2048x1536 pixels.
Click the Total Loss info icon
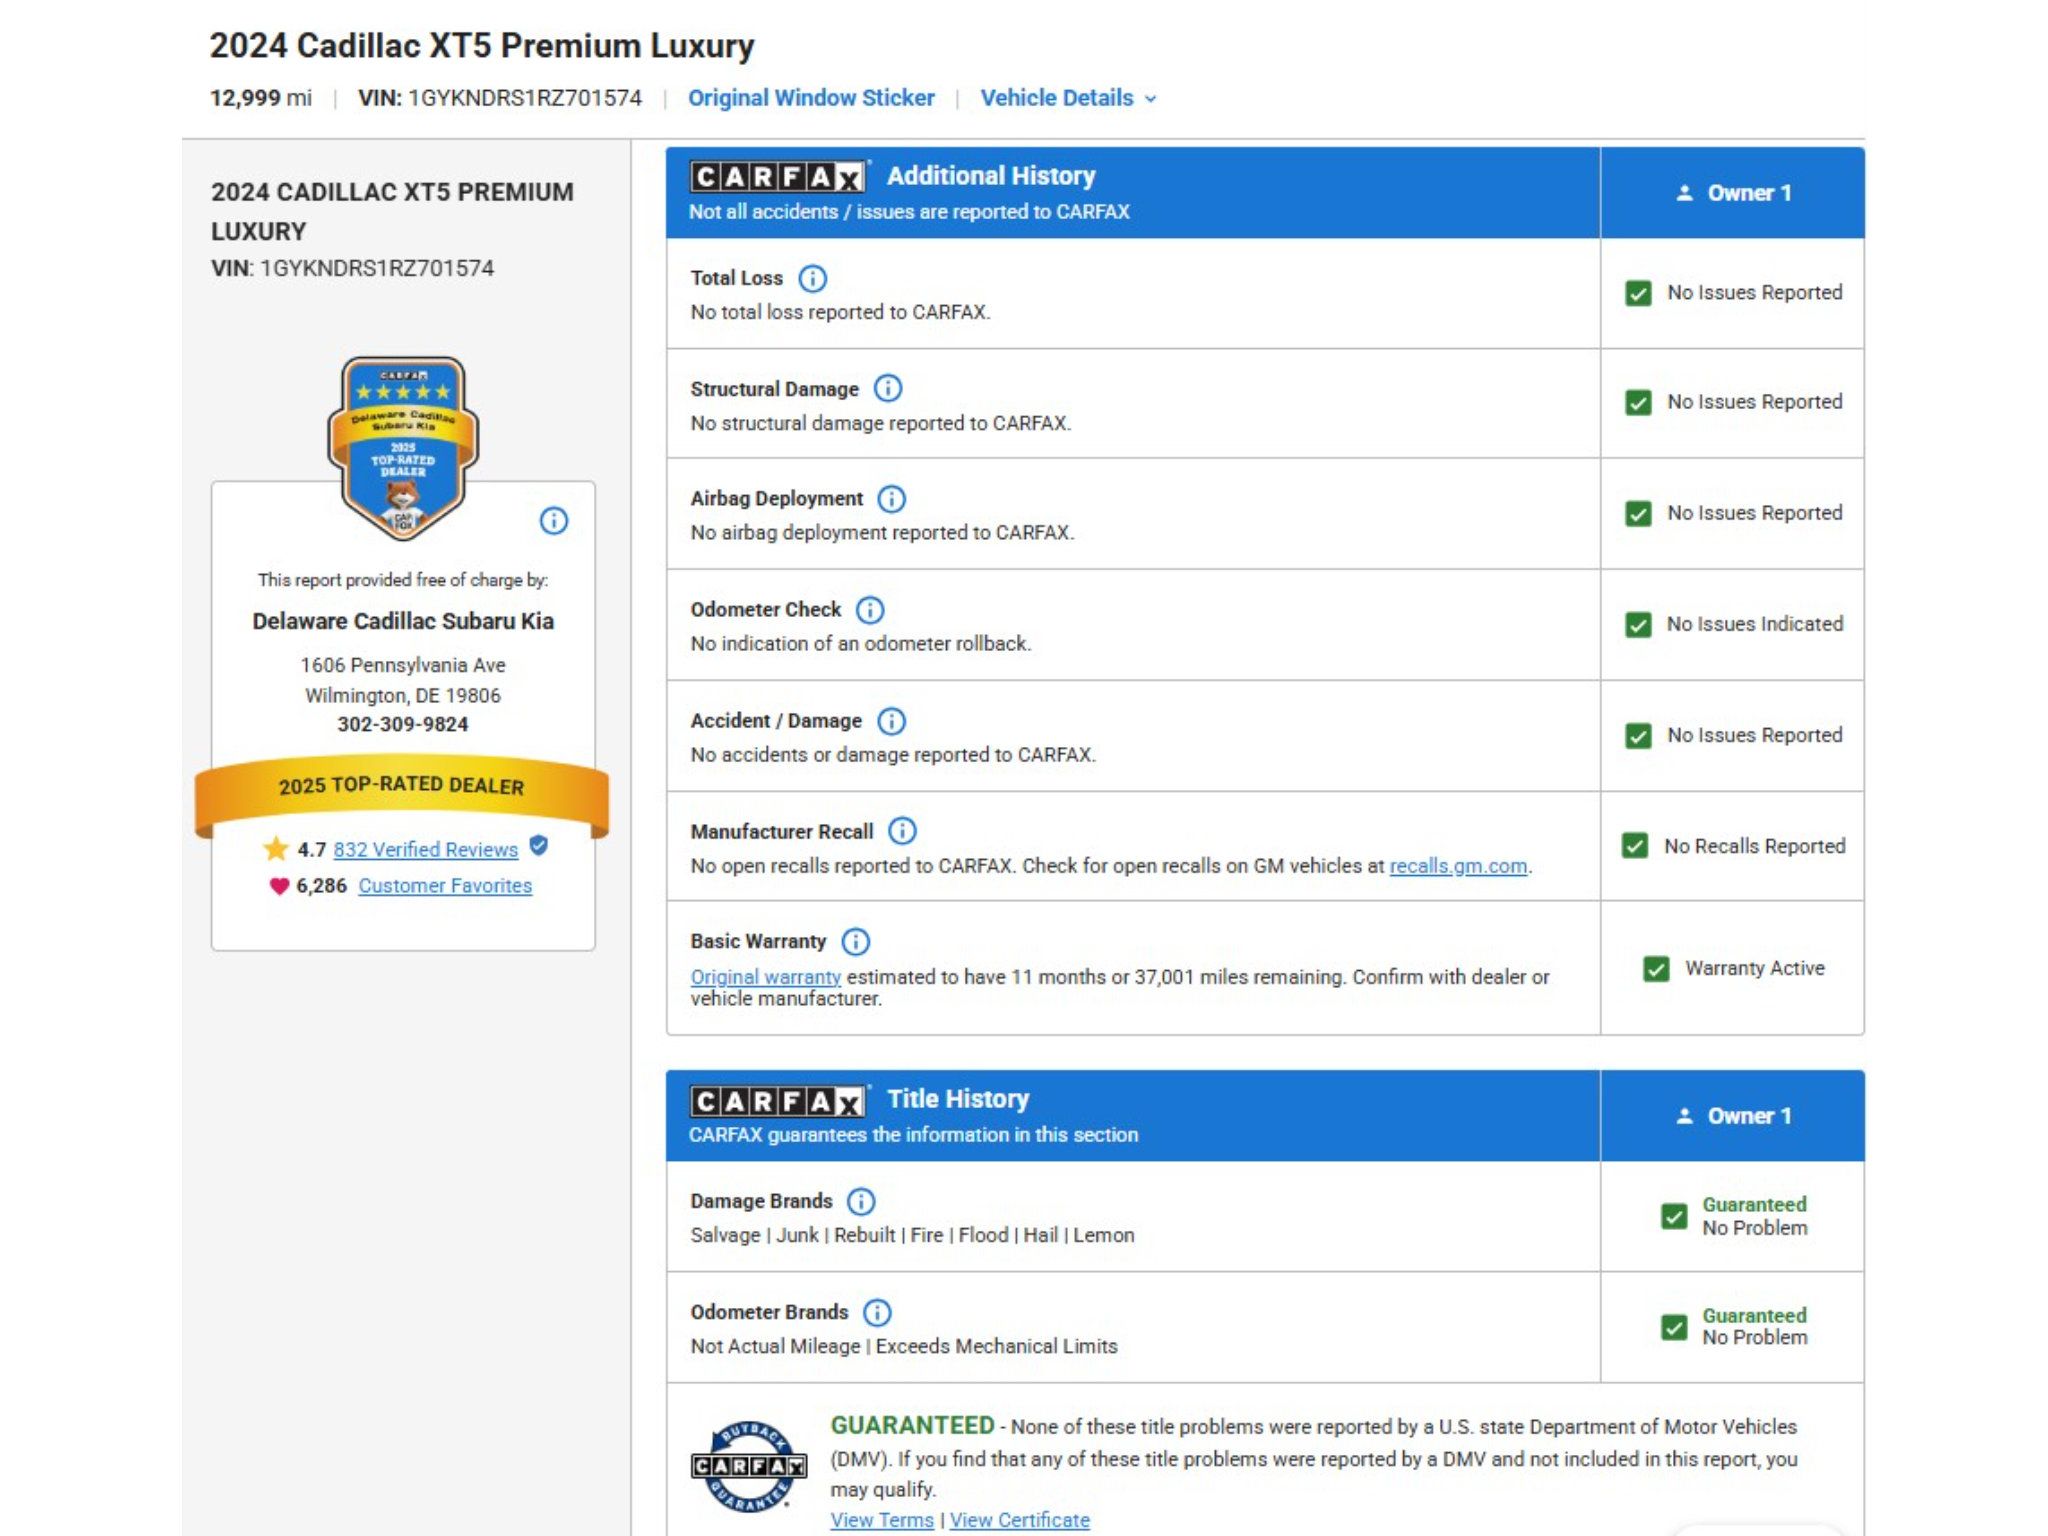click(813, 278)
